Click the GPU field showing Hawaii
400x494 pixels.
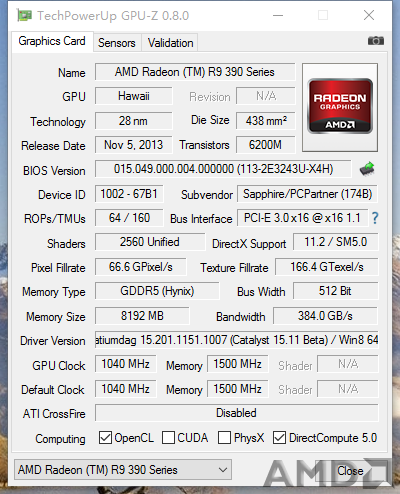point(134,96)
